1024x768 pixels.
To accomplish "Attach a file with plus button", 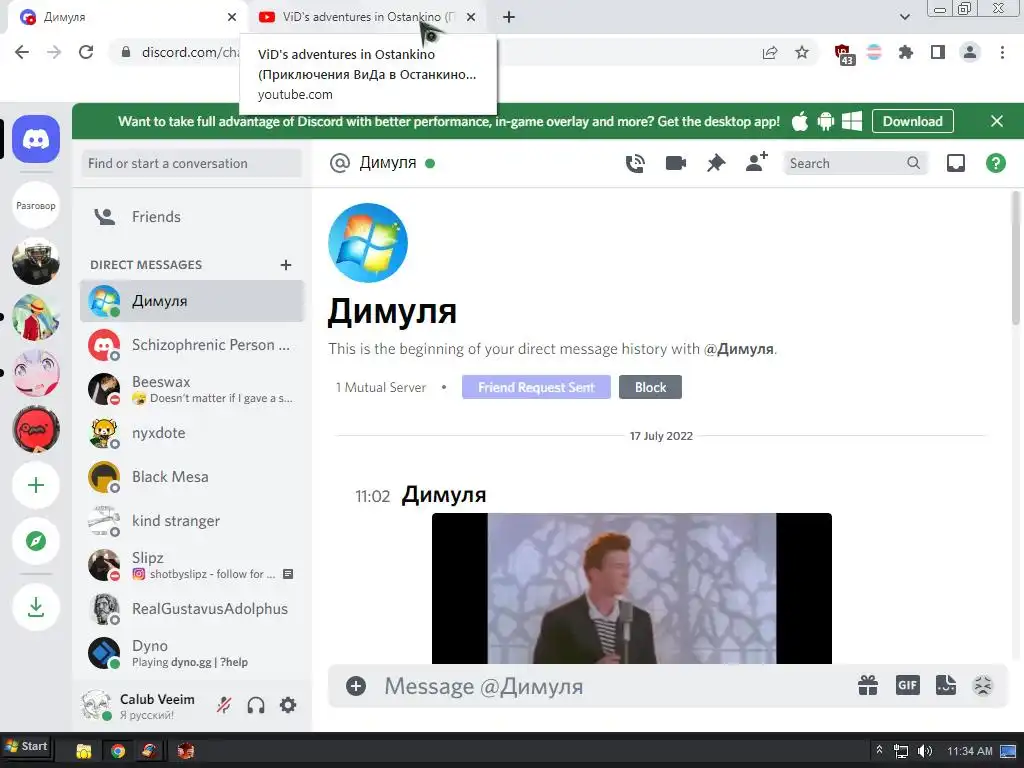I will 356,686.
